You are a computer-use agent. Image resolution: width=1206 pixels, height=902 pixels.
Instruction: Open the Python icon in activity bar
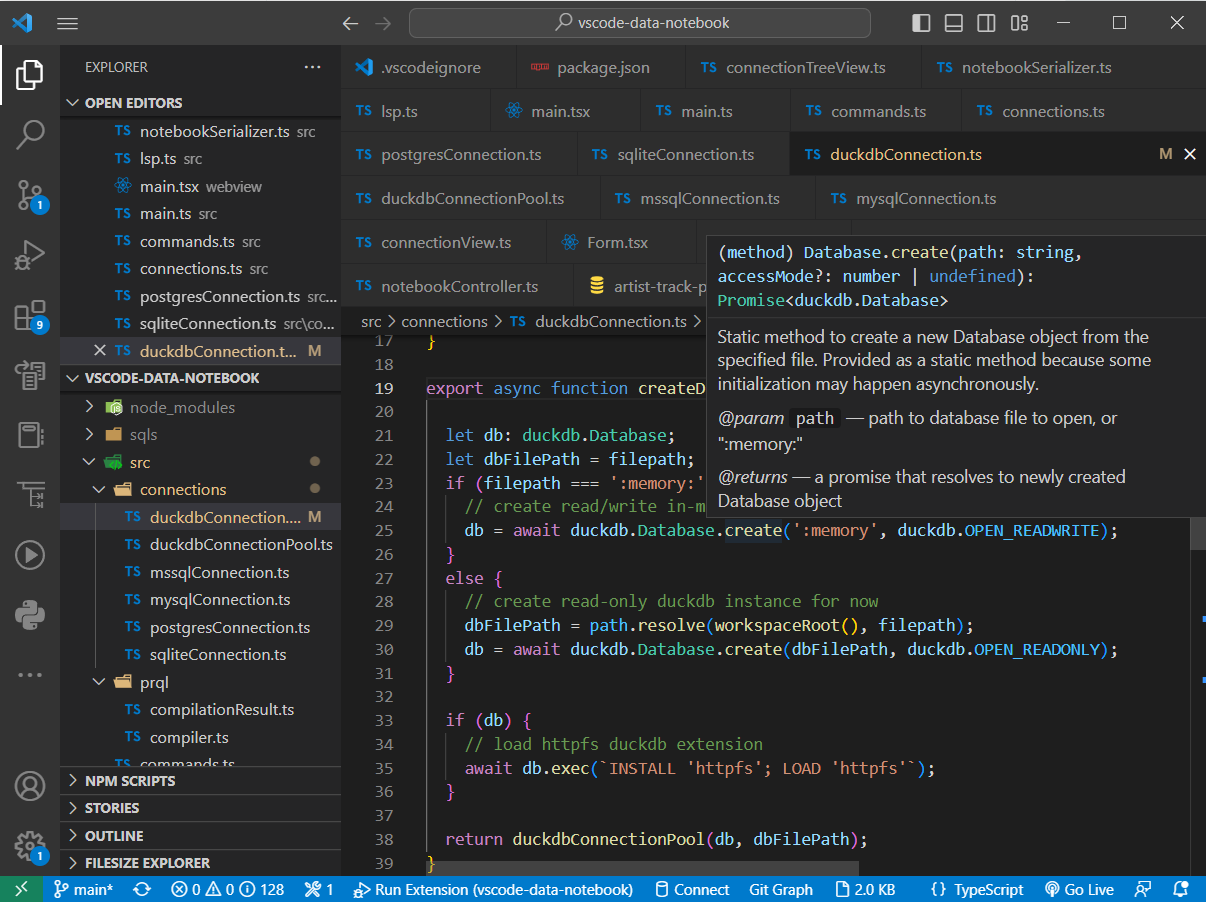(x=30, y=613)
